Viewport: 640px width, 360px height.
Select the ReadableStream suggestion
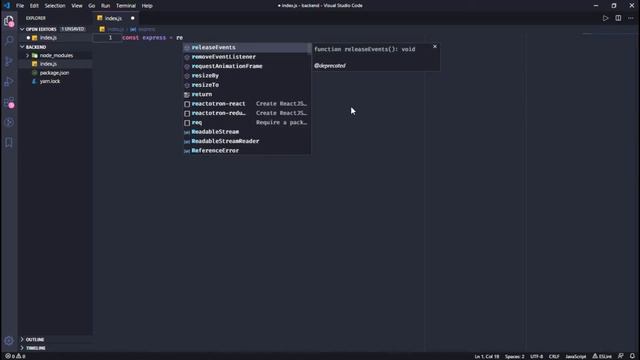click(247, 132)
